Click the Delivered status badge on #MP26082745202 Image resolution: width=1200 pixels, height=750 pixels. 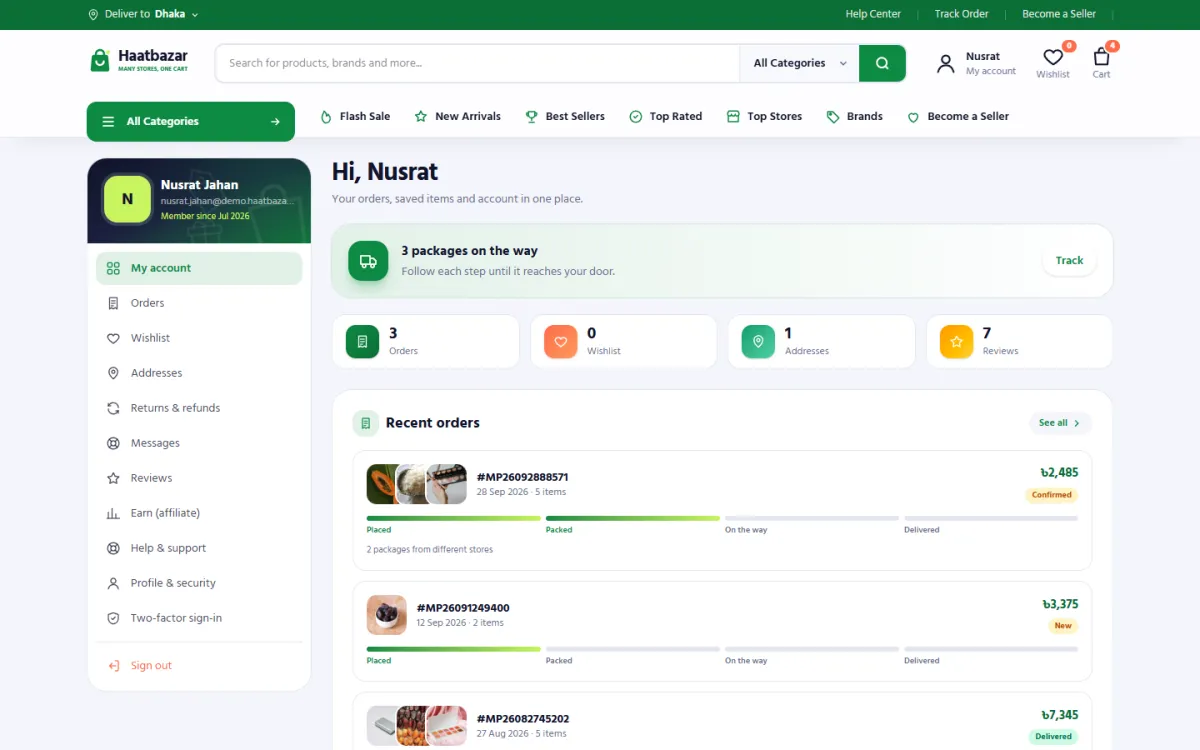1053,737
